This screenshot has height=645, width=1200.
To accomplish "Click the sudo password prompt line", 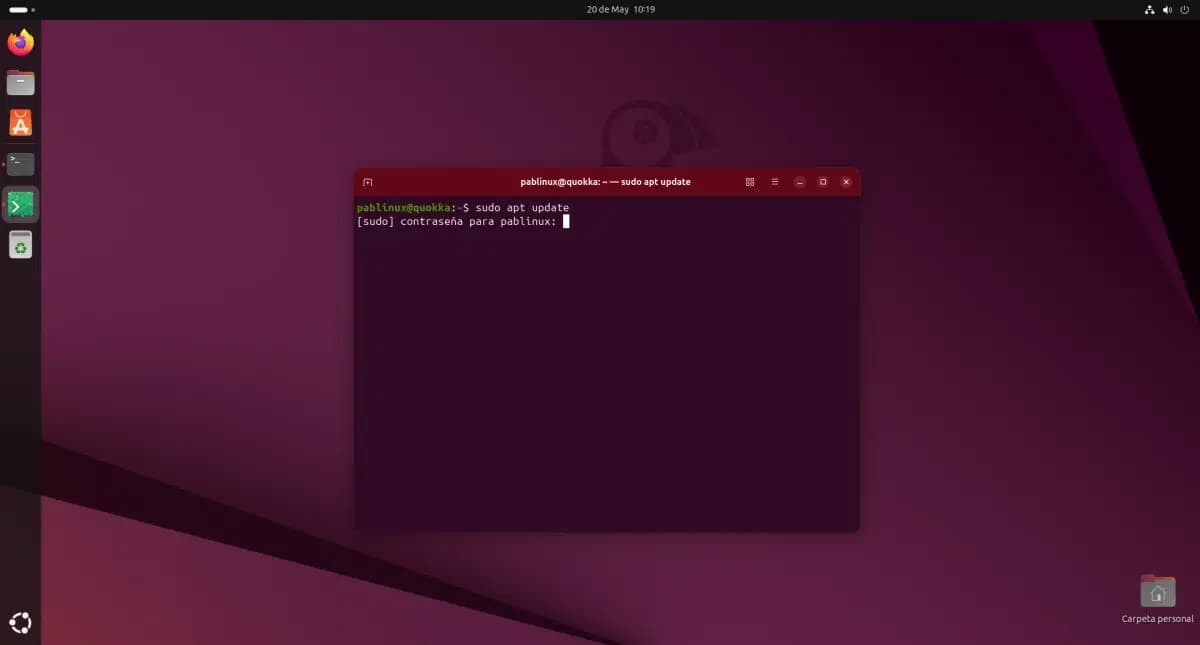I will pos(463,221).
